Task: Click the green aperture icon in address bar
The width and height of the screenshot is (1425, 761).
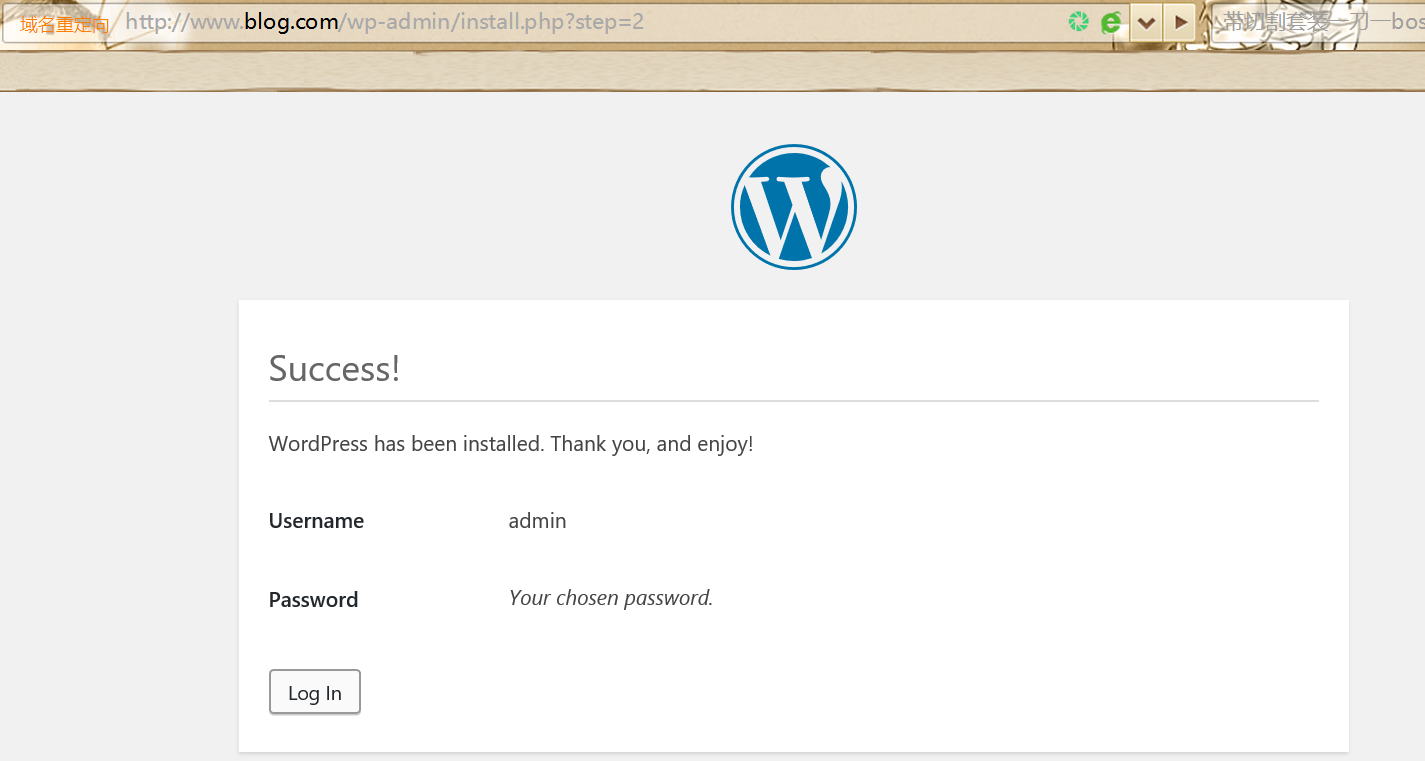Action: (1078, 22)
